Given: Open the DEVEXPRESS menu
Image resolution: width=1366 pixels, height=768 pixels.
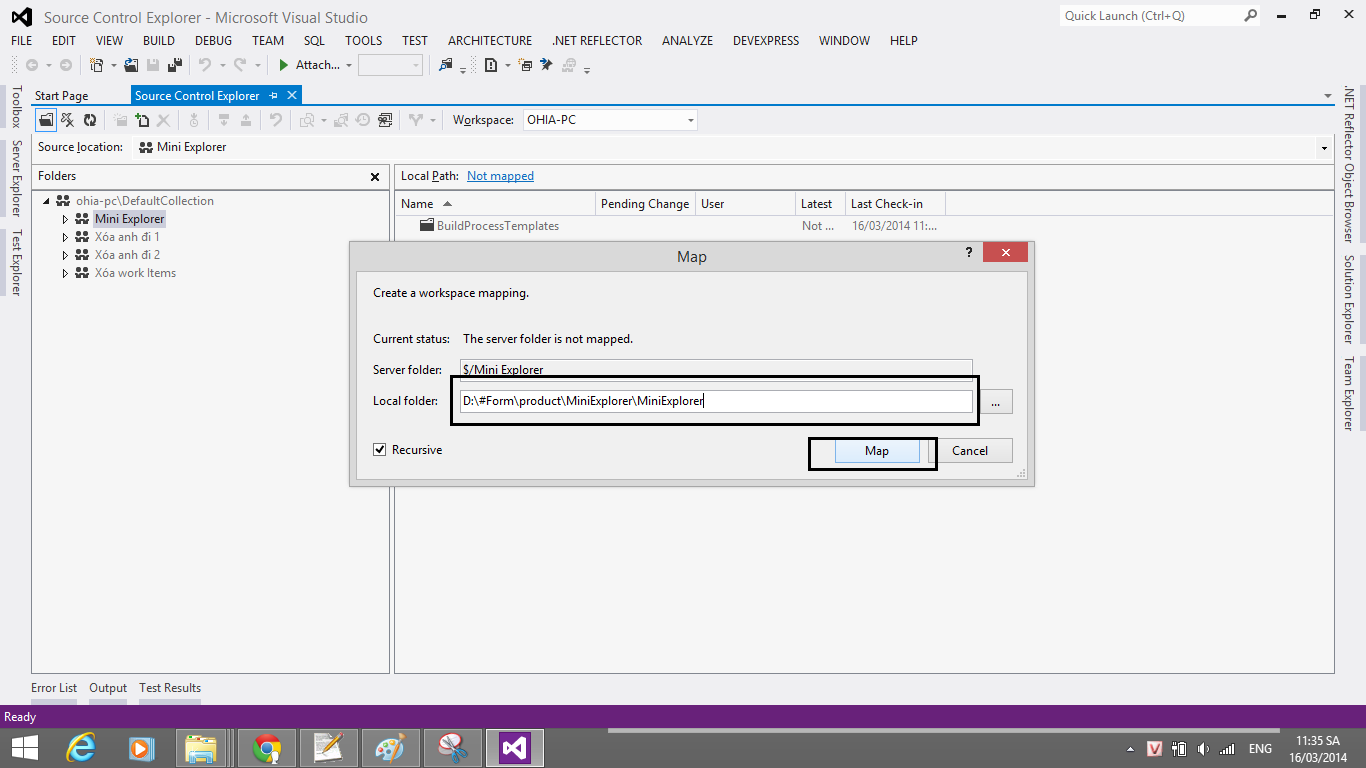Looking at the screenshot, I should 766,41.
